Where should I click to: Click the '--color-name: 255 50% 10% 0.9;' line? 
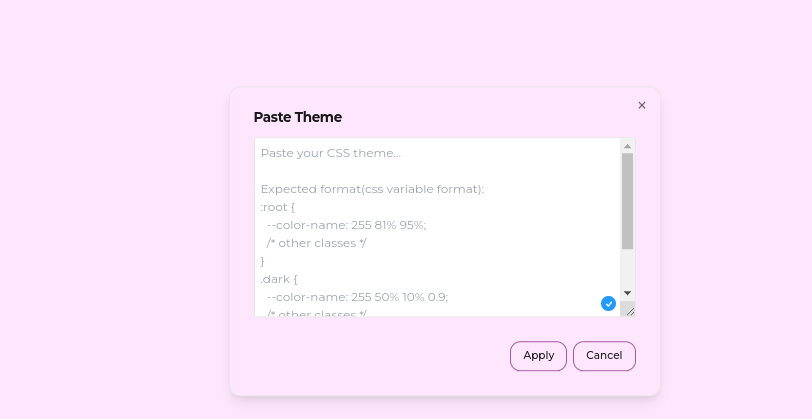(x=357, y=297)
